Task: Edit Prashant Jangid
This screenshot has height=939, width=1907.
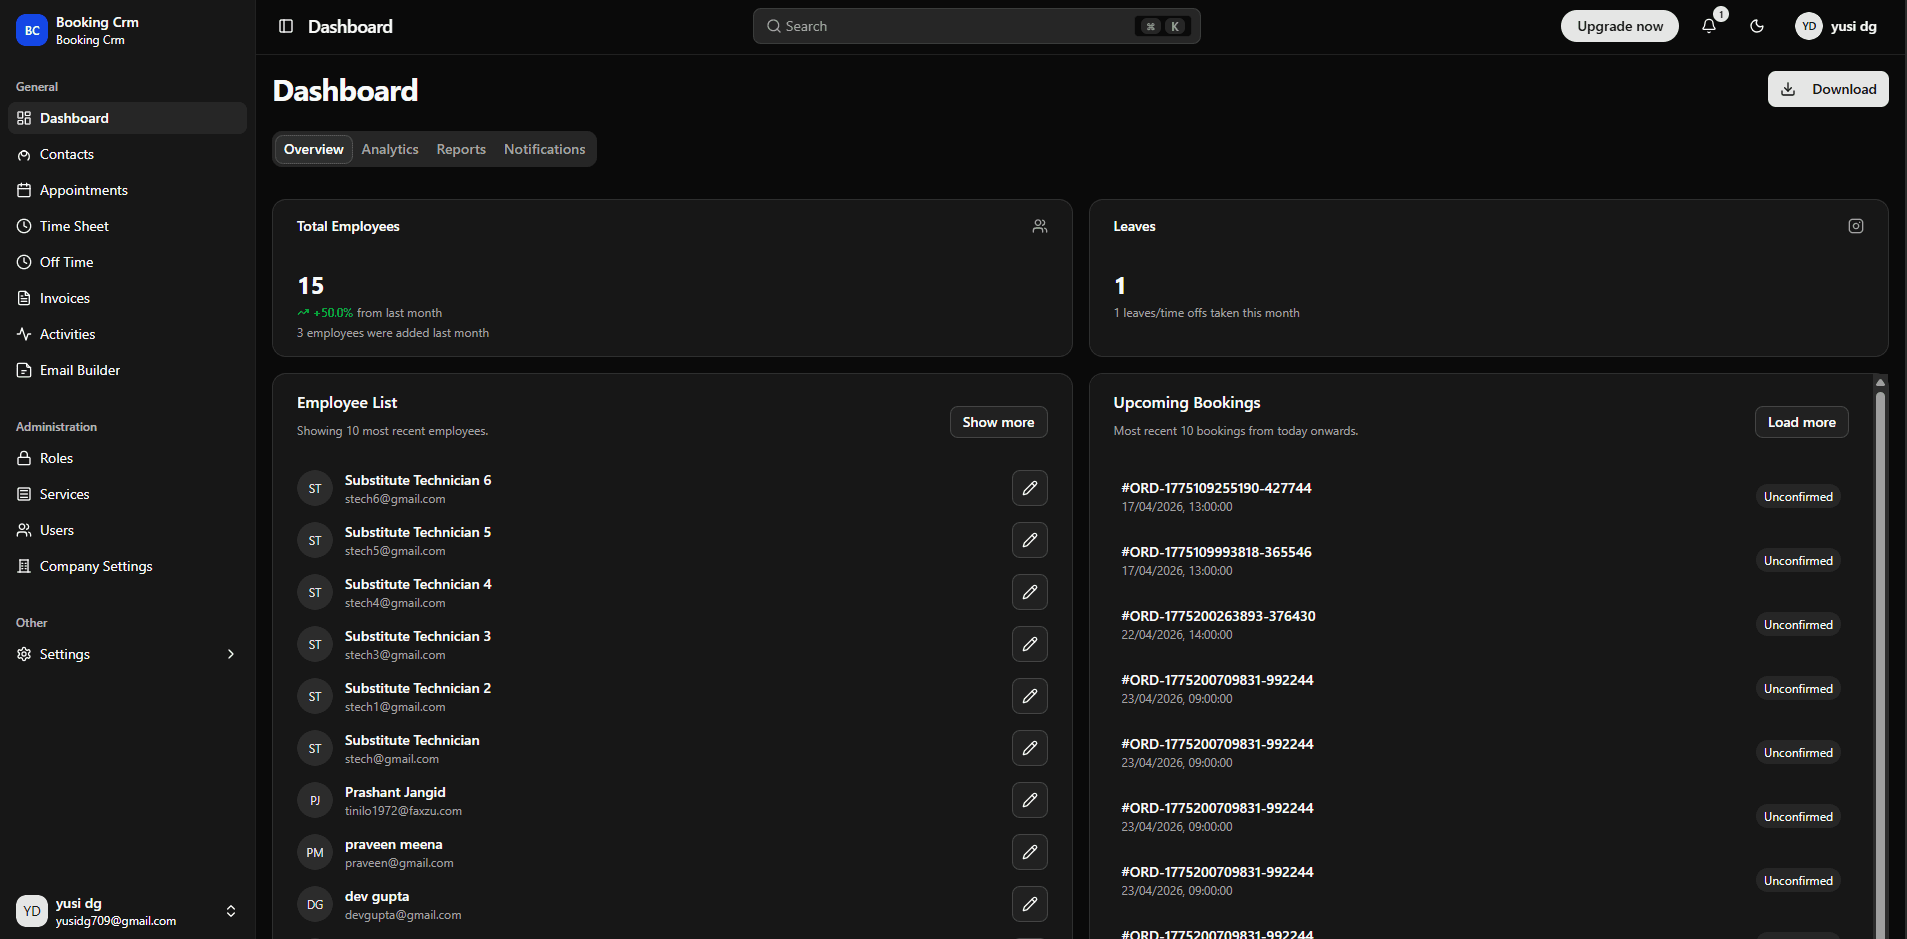Action: pyautogui.click(x=1030, y=800)
